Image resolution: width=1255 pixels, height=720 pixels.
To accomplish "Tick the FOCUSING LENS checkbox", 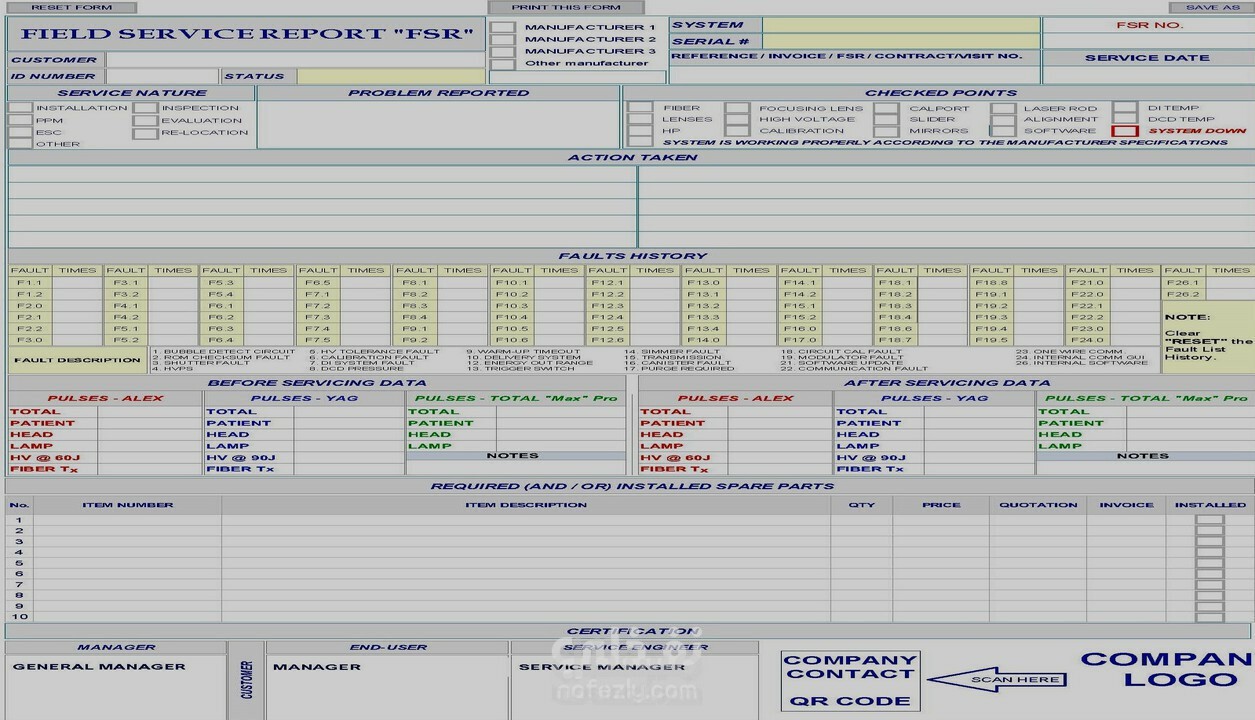I will click(738, 108).
